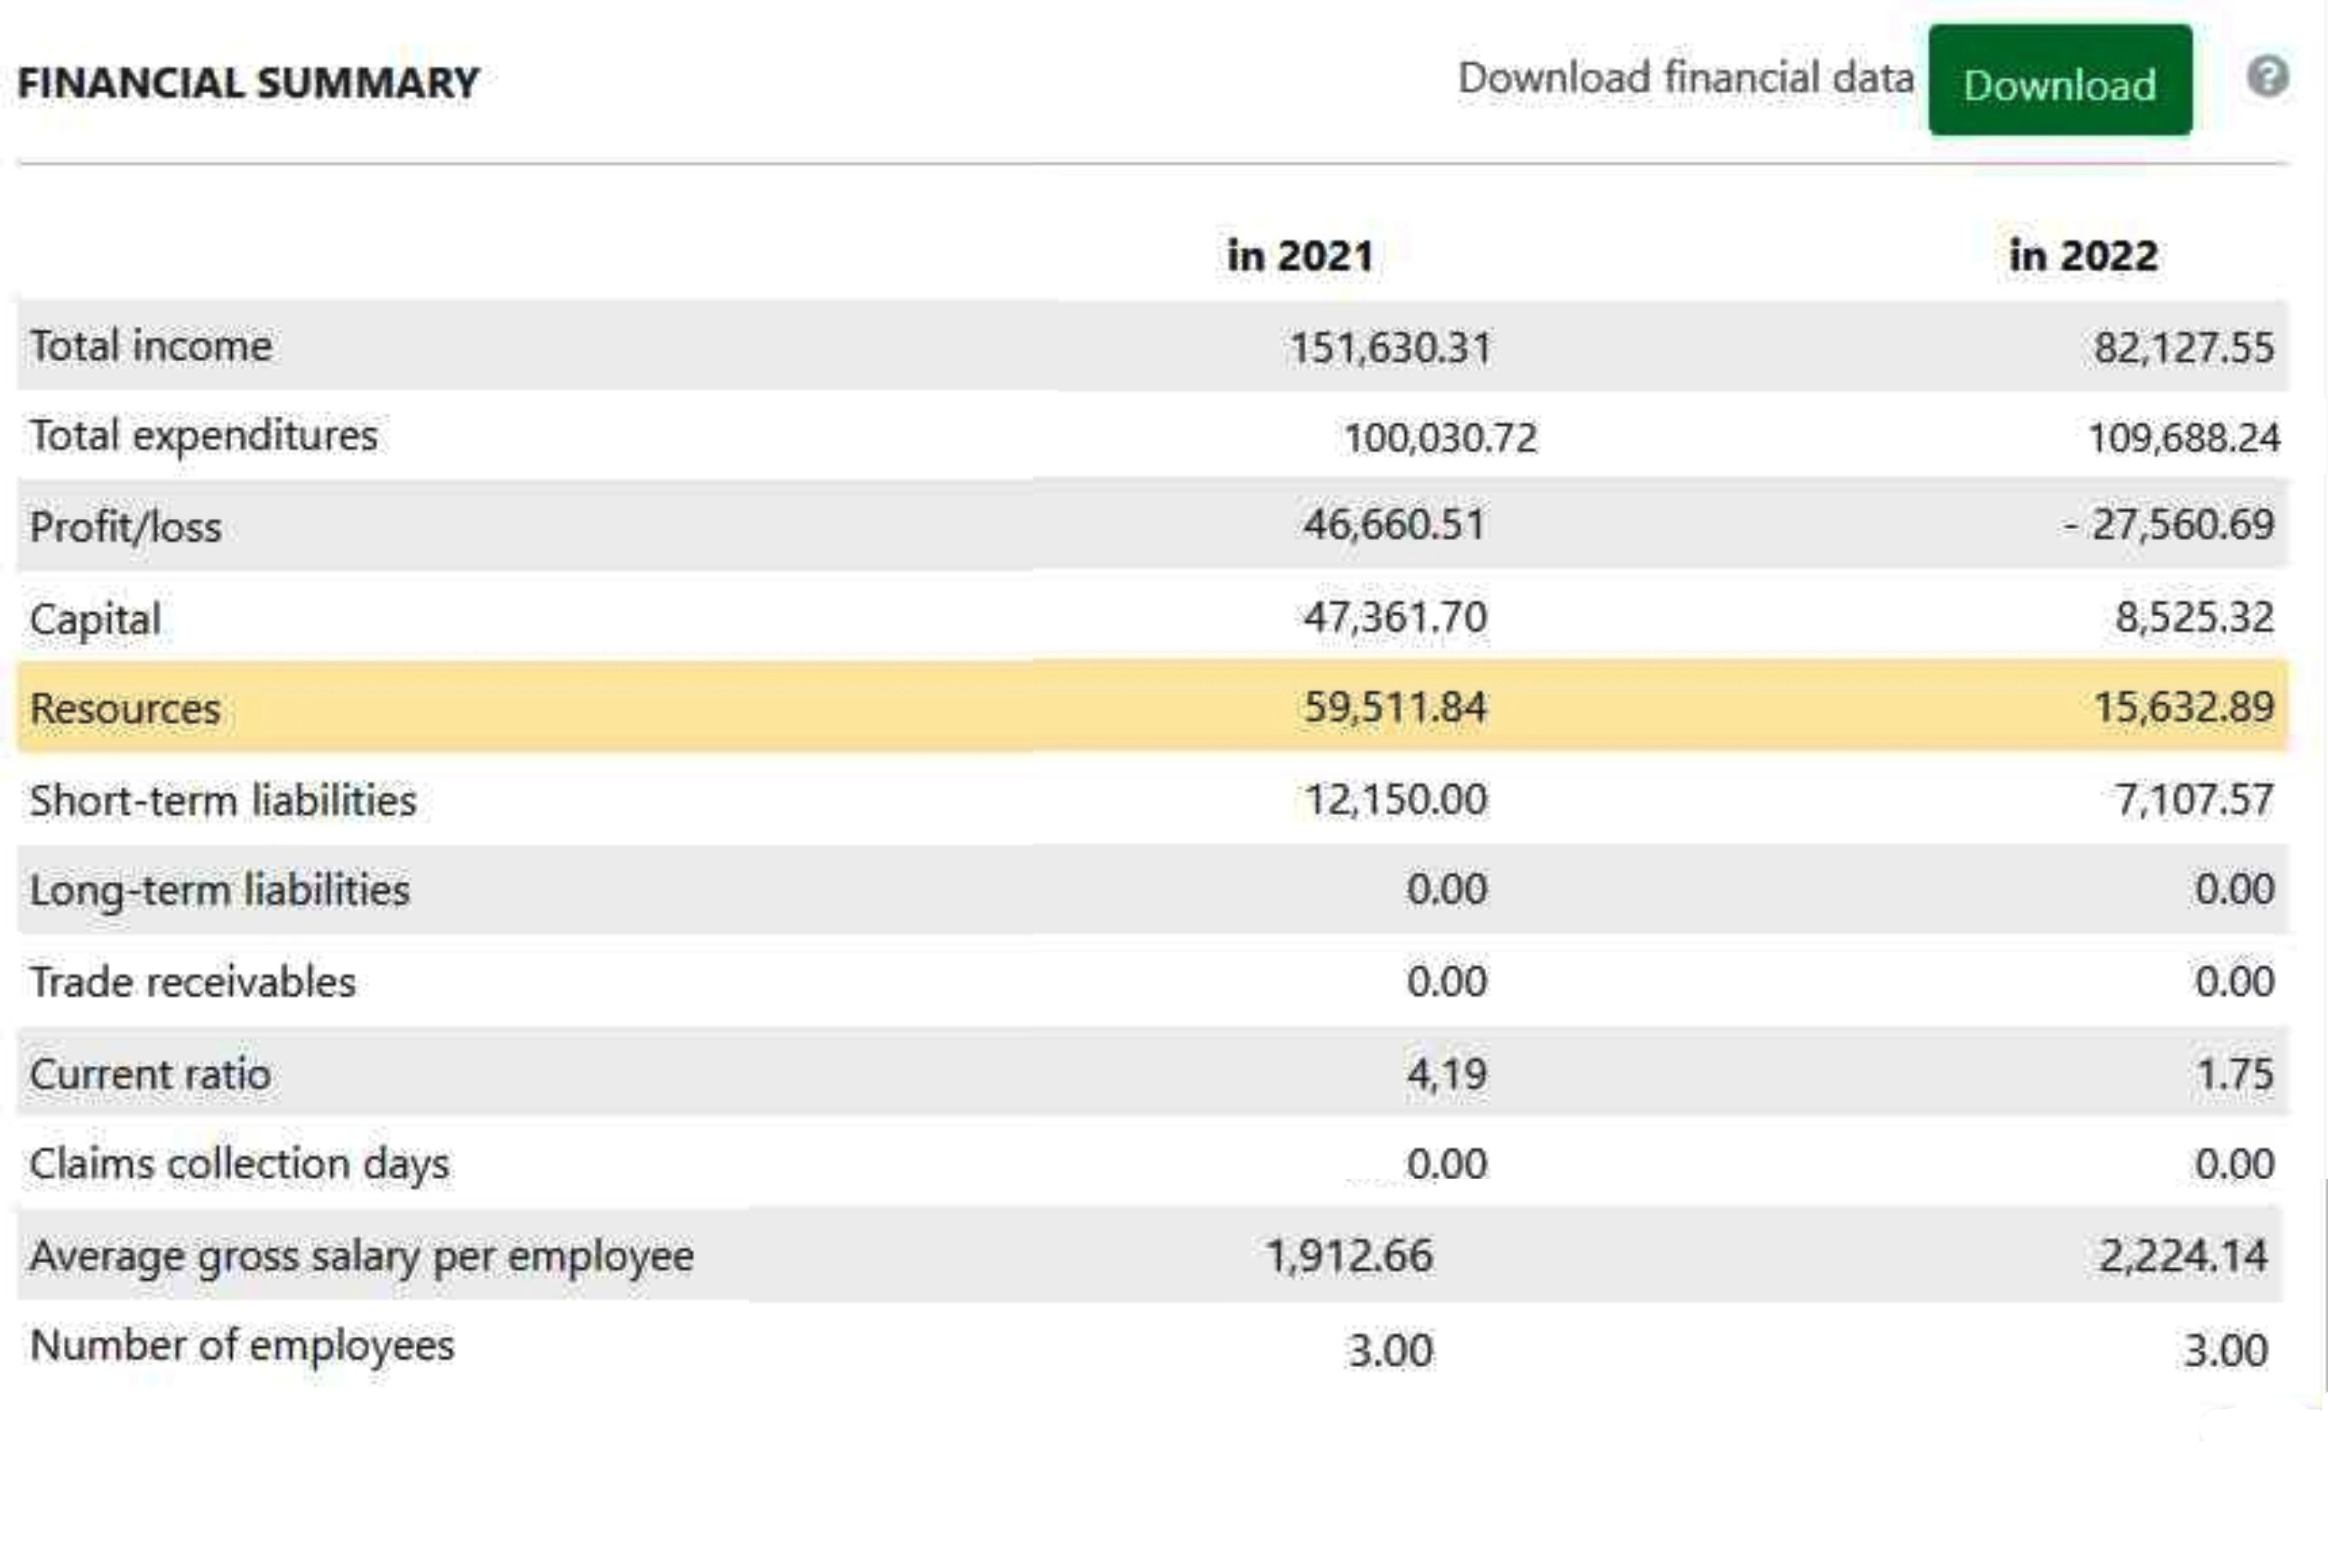Select Claims collection days 2021 value 0.00
Image resolution: width=2328 pixels, height=1568 pixels.
(1447, 1164)
